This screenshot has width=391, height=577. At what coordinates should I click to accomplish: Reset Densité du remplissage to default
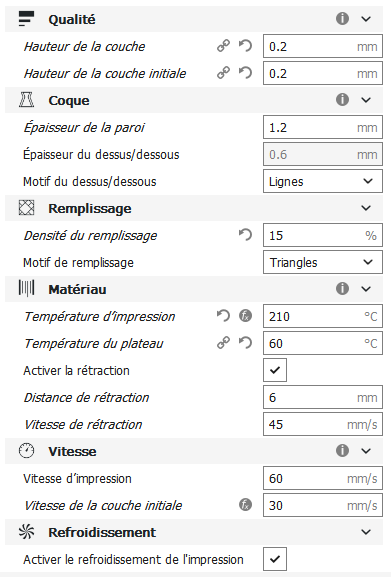coord(245,235)
